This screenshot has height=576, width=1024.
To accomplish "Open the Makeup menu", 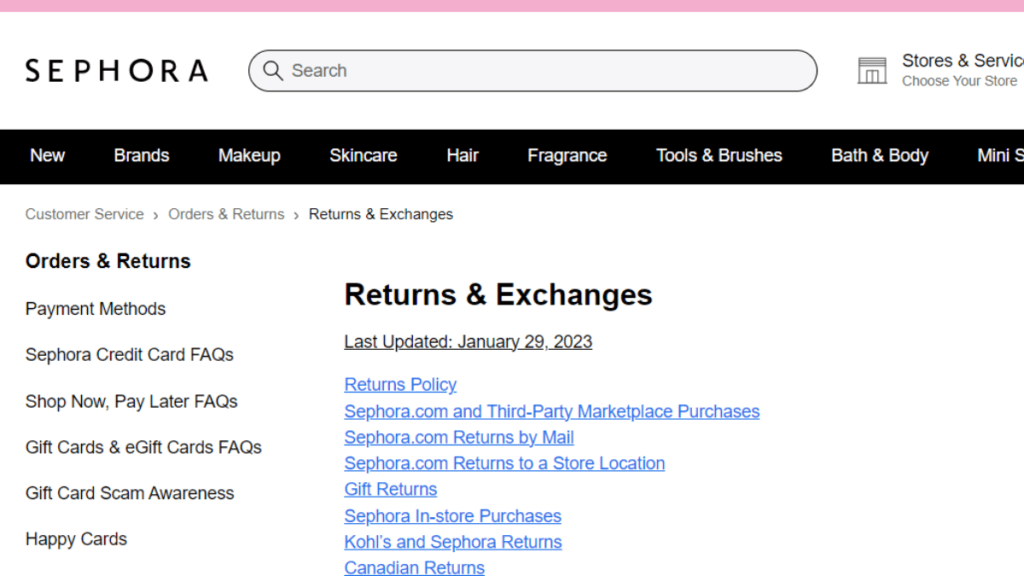I will [249, 156].
